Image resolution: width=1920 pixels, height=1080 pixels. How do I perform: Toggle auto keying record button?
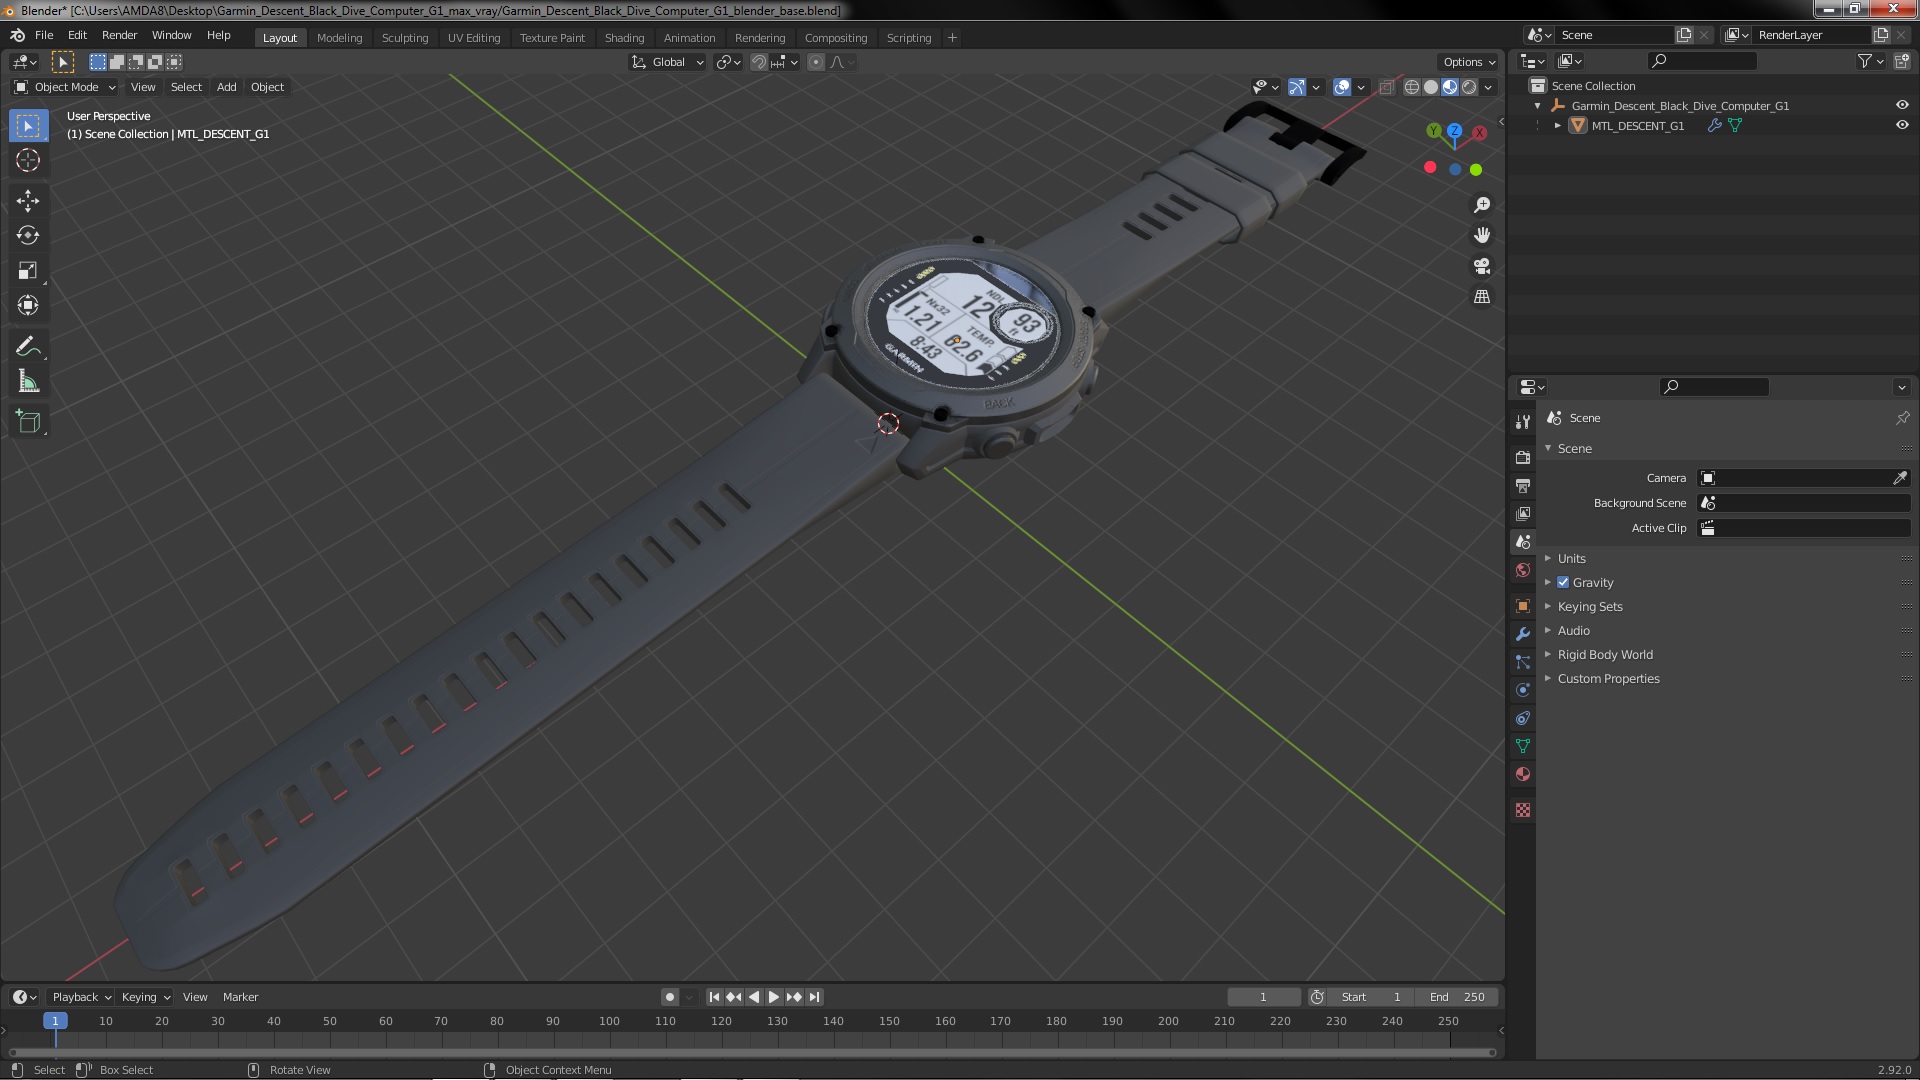670,997
